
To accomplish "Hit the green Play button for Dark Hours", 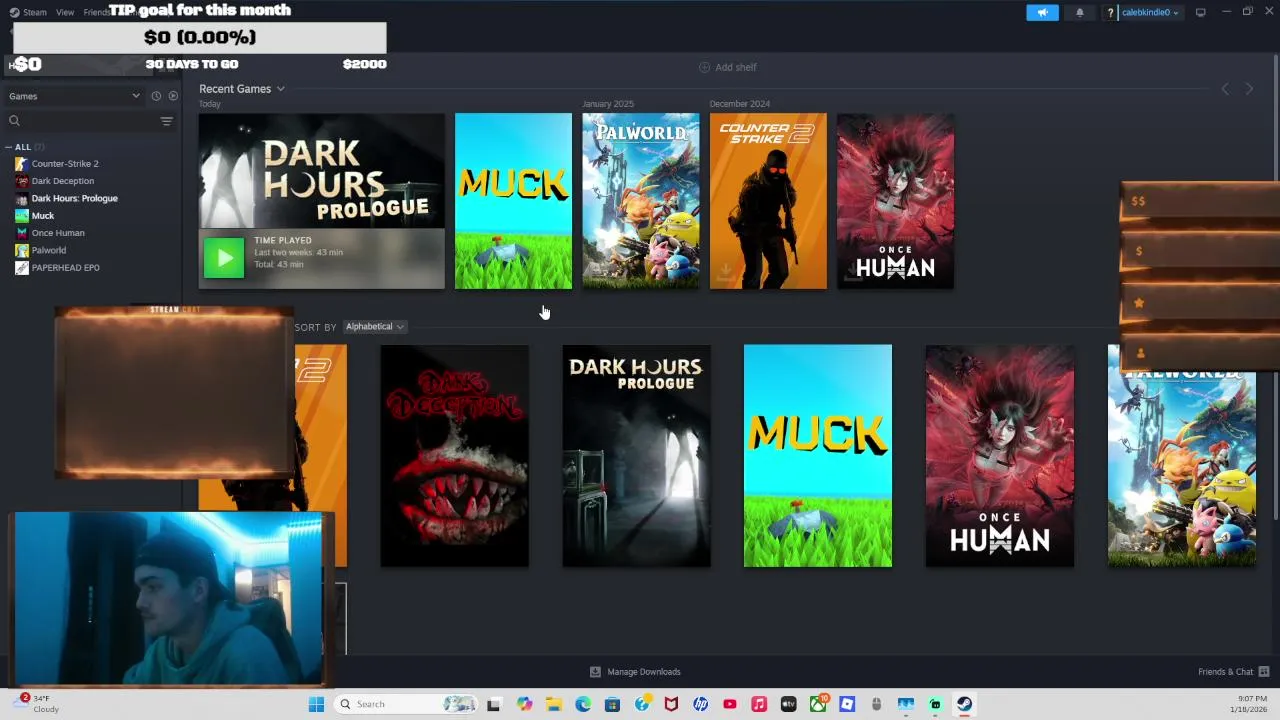I will [x=224, y=258].
